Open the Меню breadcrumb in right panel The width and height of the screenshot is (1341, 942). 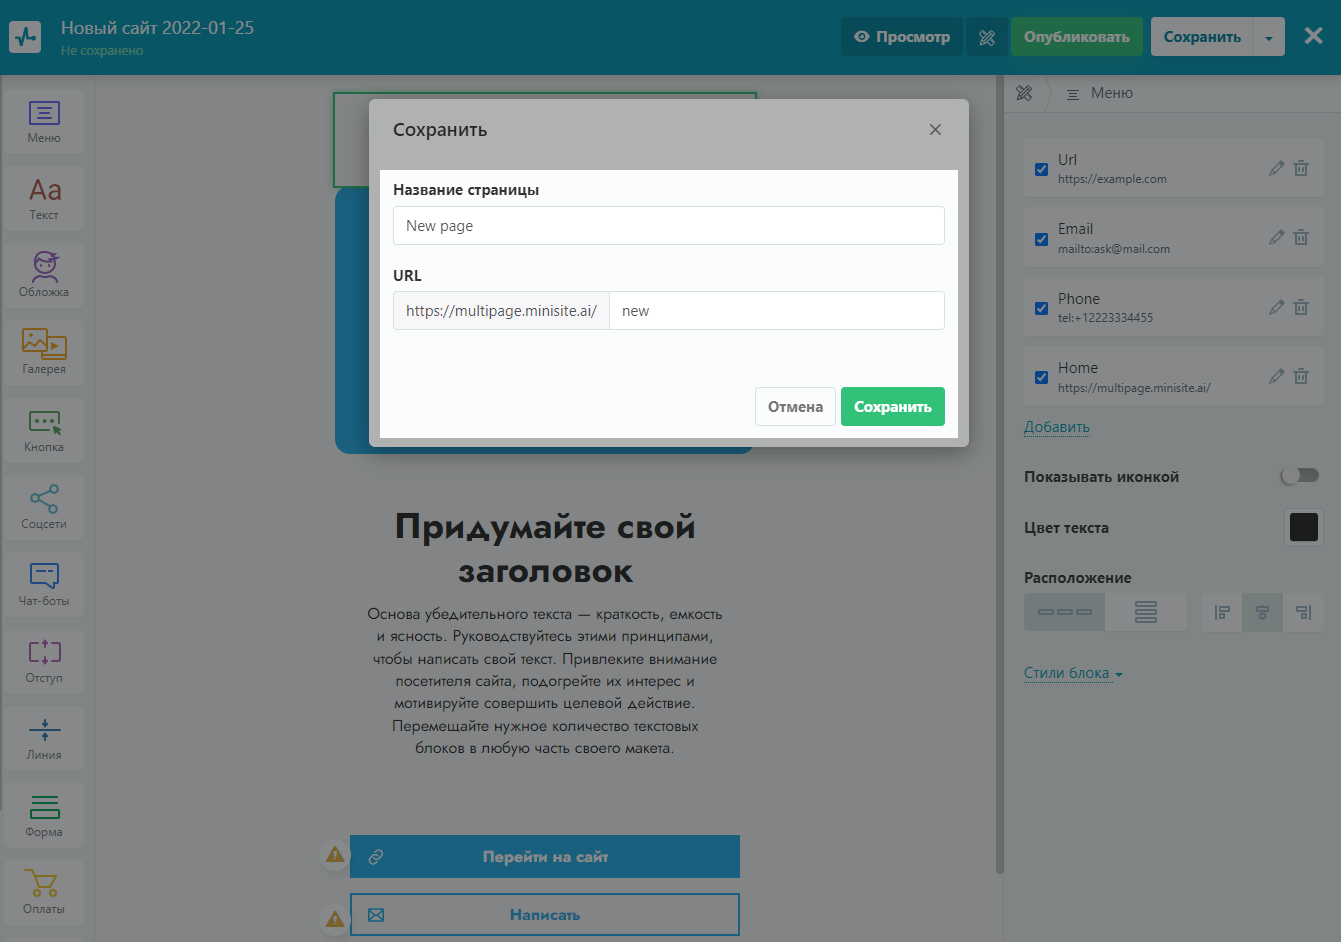coord(1100,93)
